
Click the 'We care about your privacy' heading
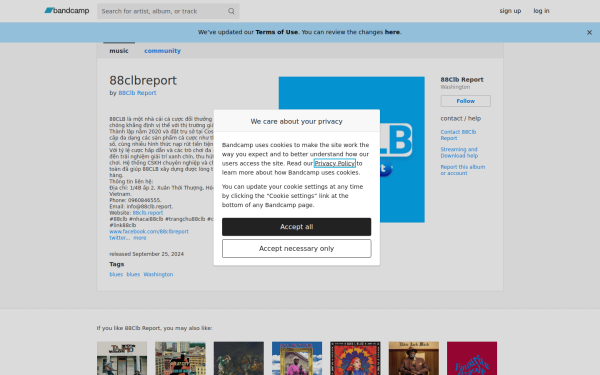[x=296, y=121]
